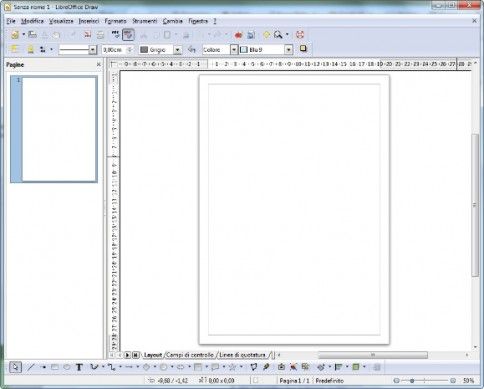Open the Visualizza menu

coord(61,21)
